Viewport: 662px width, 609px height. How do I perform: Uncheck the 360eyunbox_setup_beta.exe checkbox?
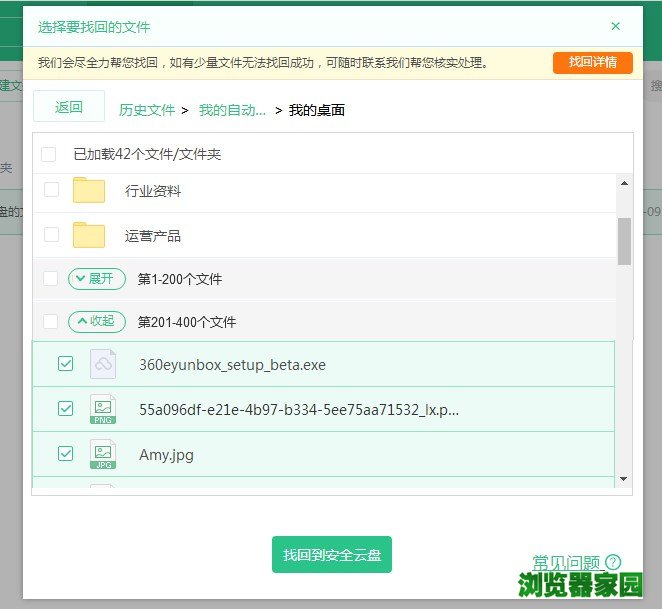point(66,365)
